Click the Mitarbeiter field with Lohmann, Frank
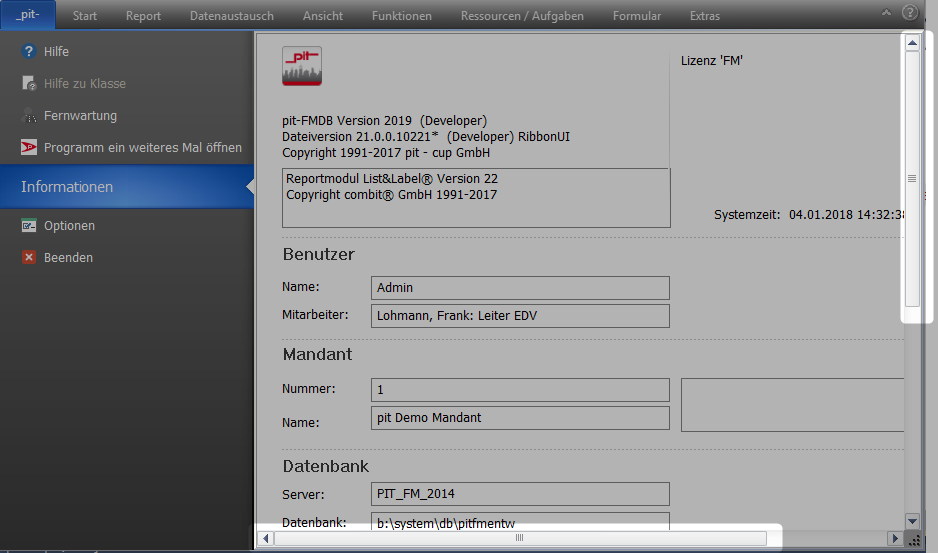938x553 pixels. 520,316
